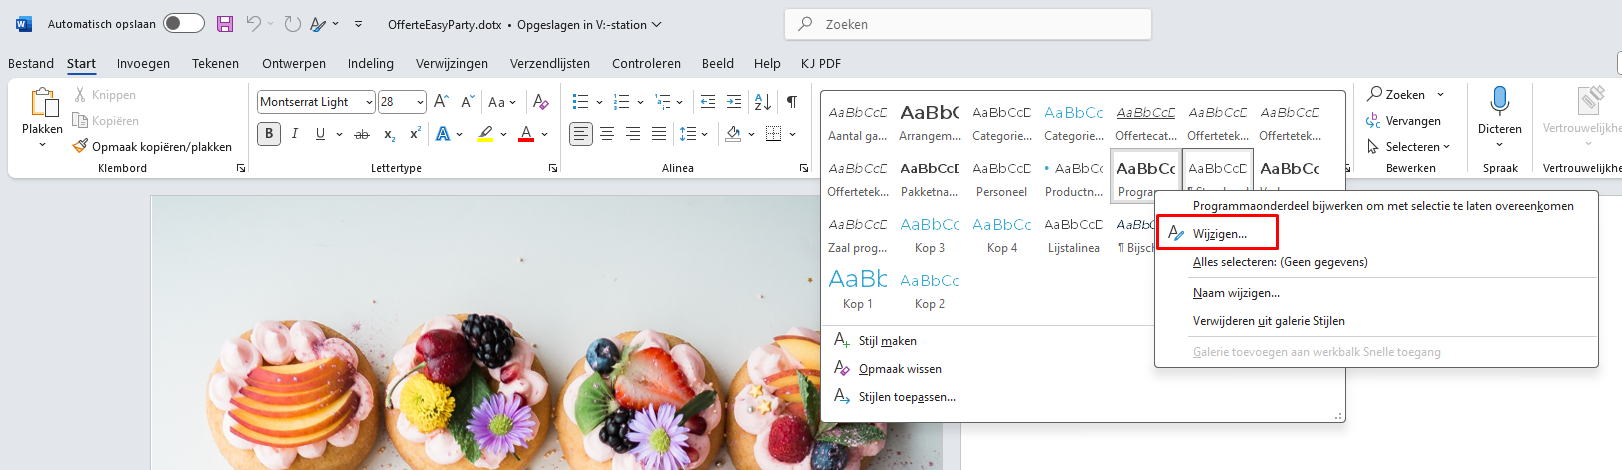Apply numbered list formatting

(621, 102)
